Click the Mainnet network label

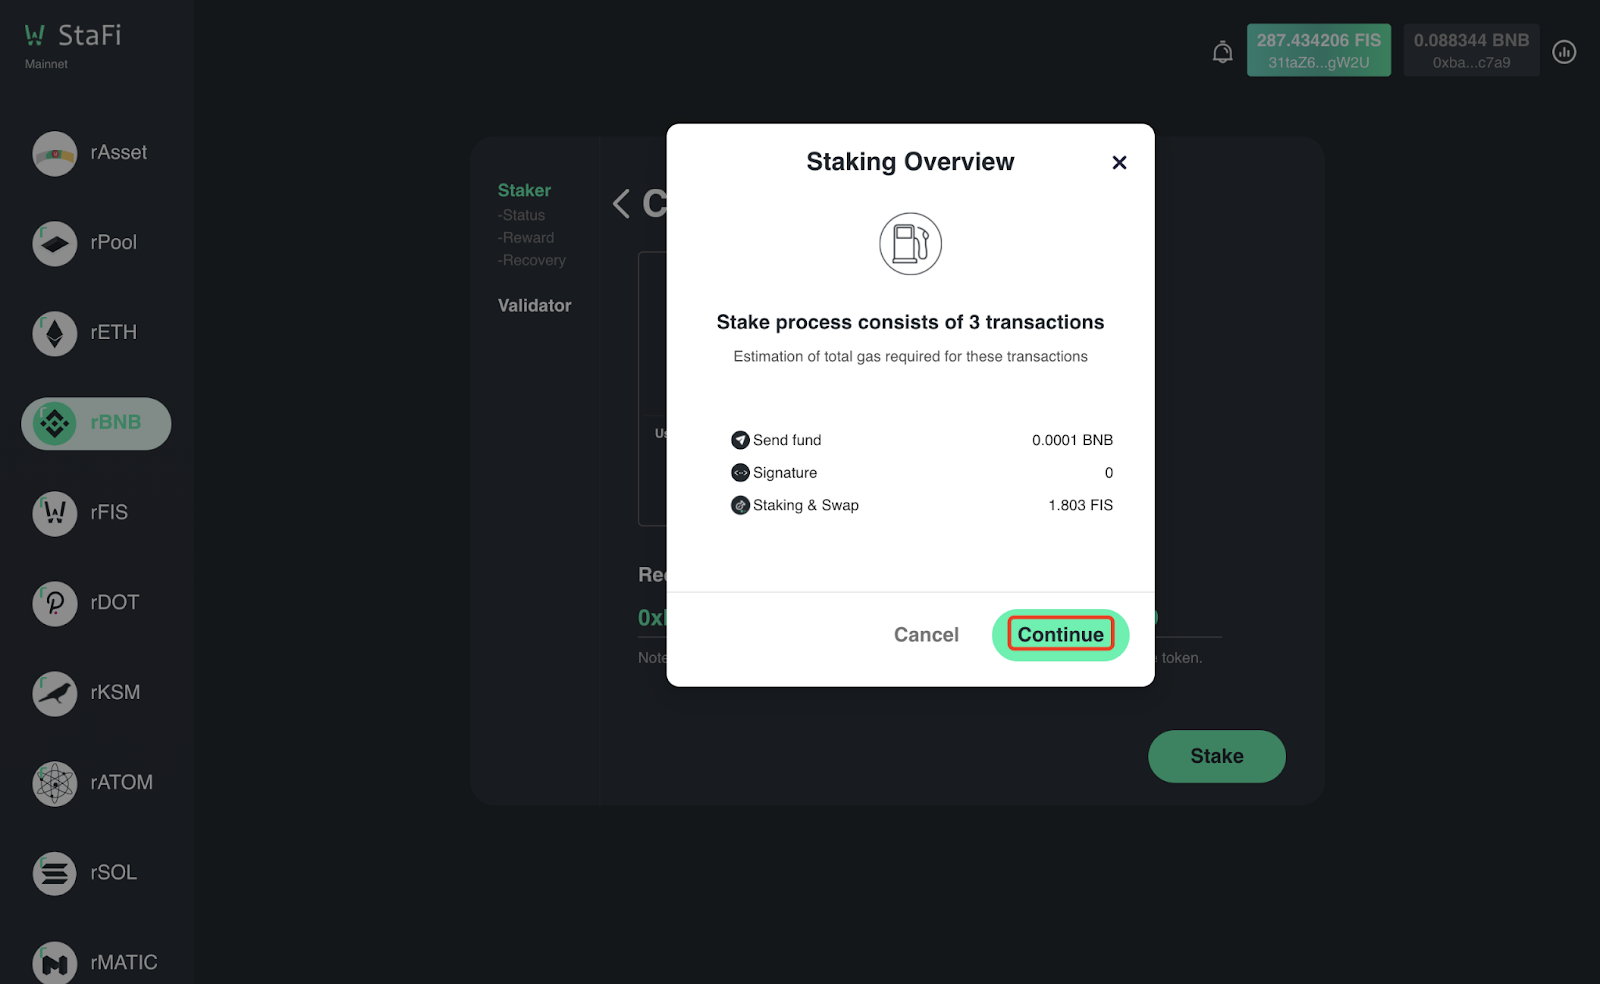47,64
